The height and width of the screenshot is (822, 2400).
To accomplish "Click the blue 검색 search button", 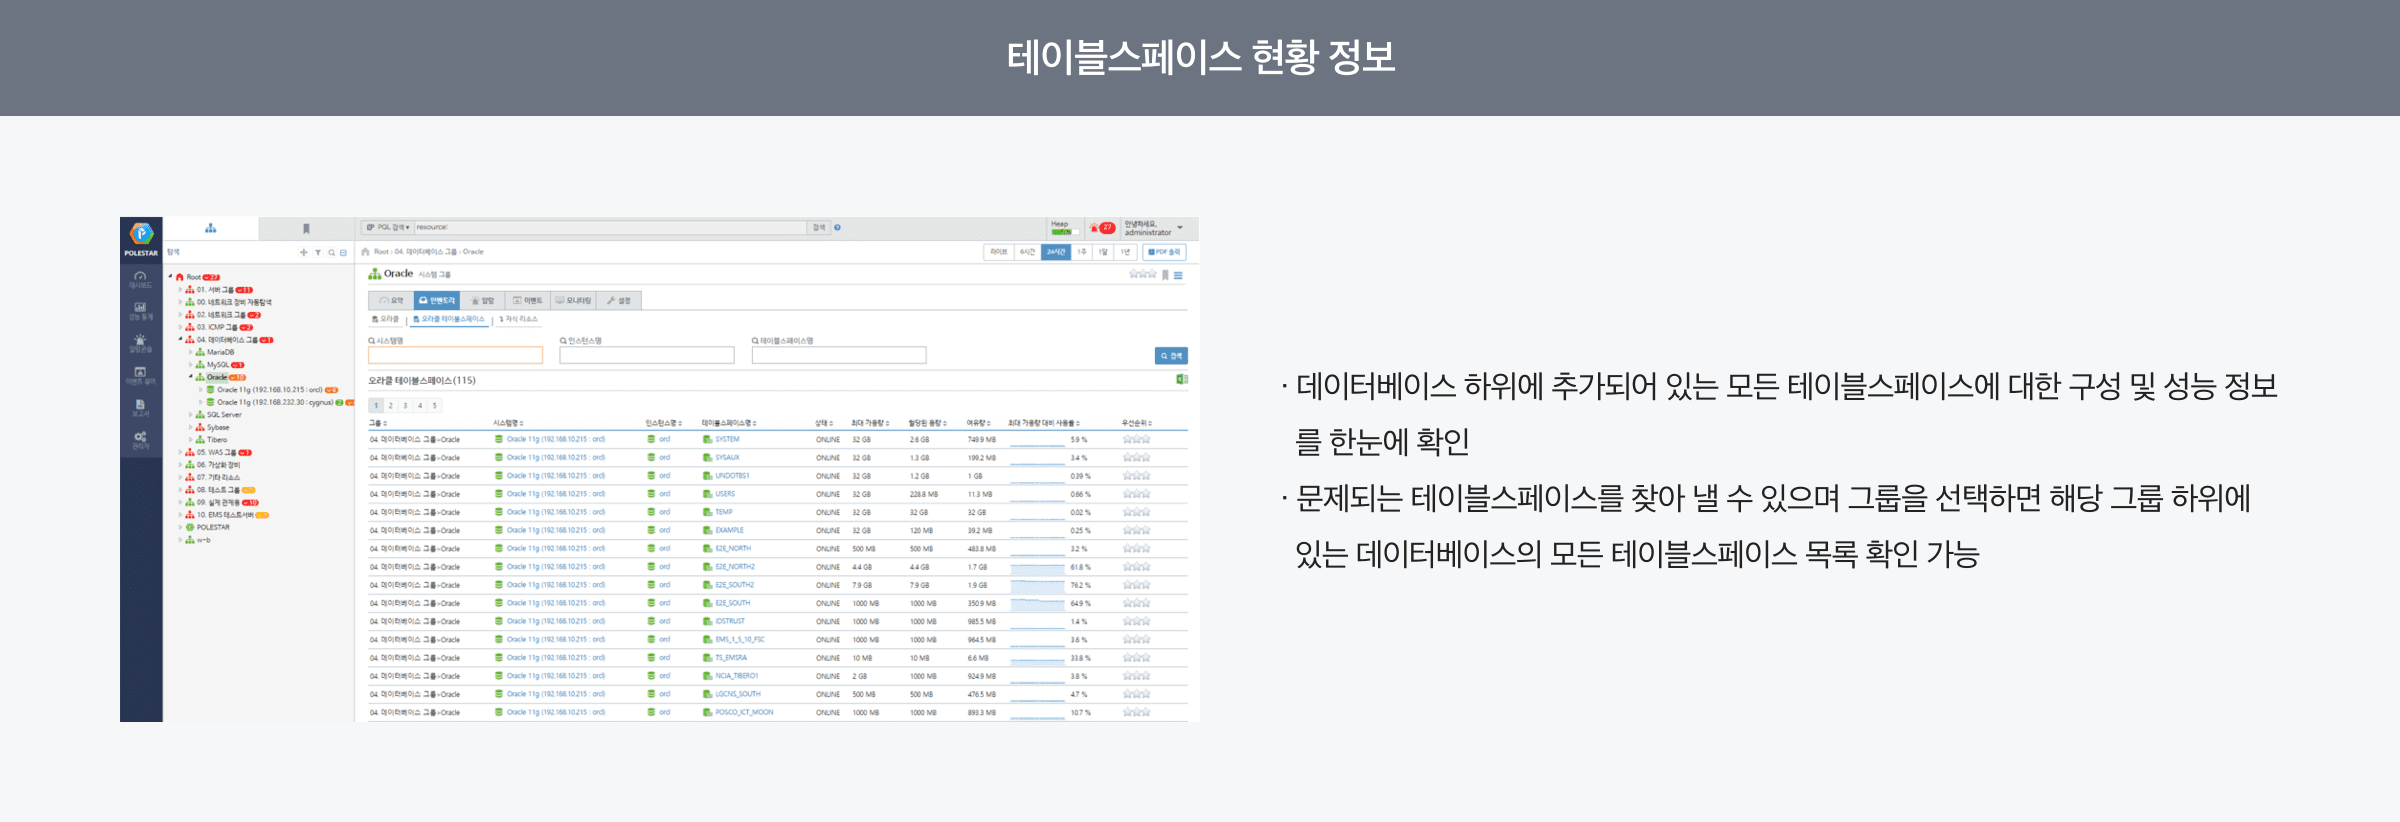I will point(1170,356).
